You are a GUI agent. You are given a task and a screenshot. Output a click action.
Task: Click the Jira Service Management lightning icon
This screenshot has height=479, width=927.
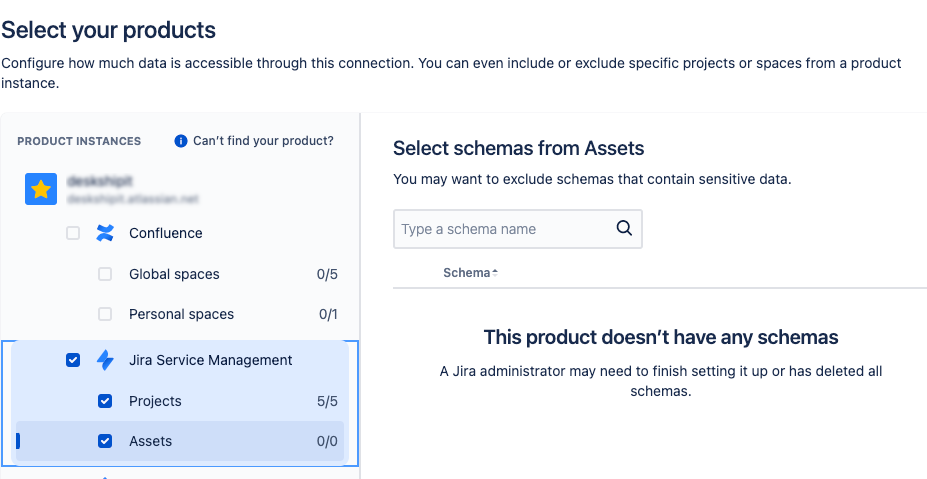(x=105, y=360)
